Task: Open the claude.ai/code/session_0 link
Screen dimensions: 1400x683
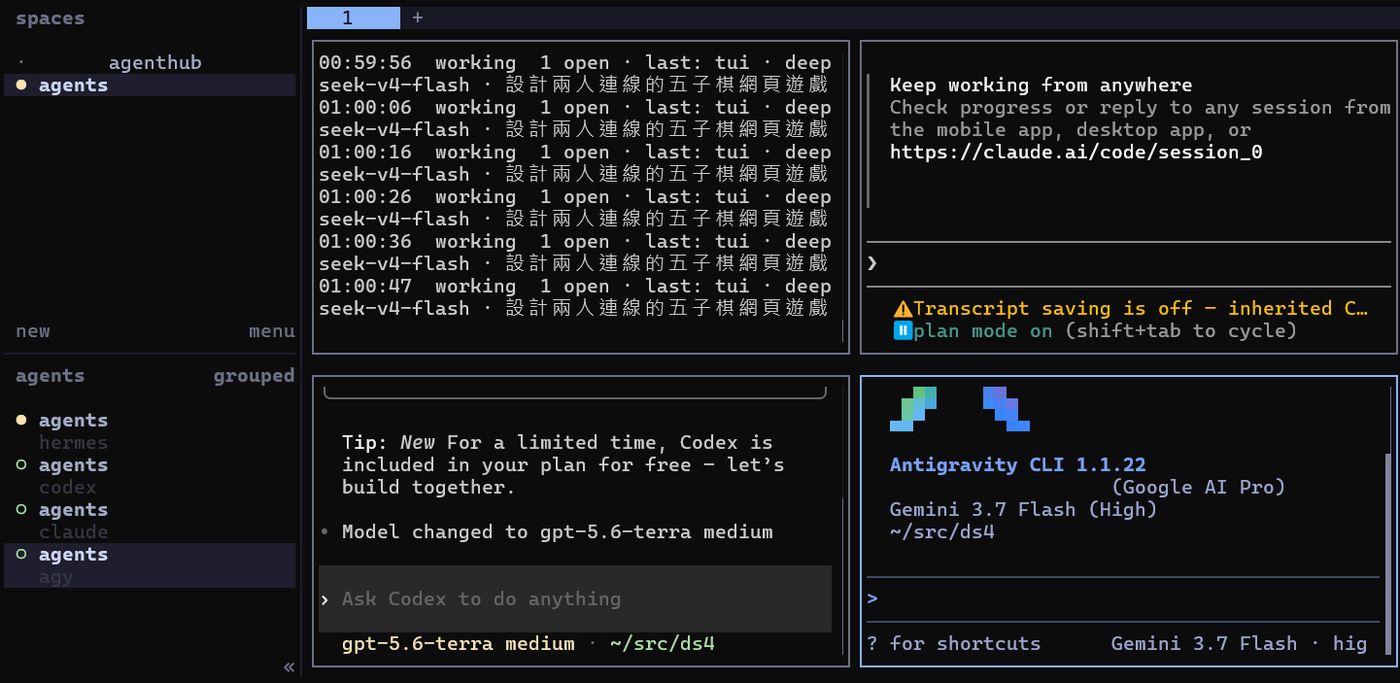Action: 1076,152
